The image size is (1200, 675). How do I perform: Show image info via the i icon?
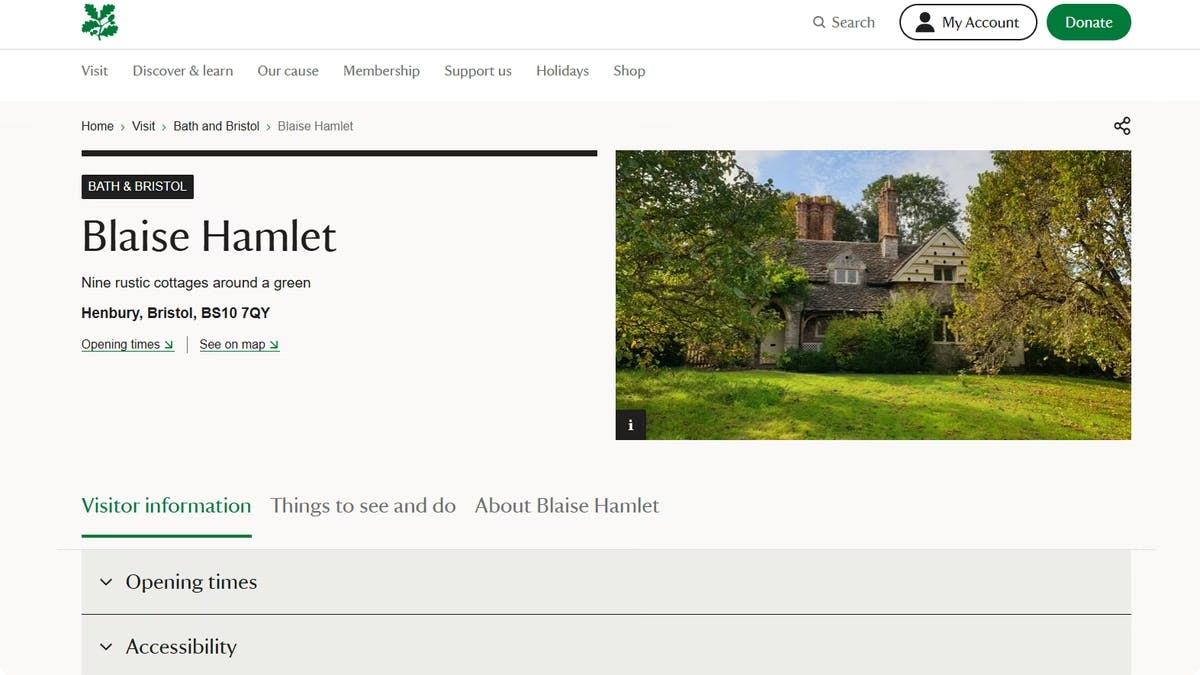[x=631, y=425]
